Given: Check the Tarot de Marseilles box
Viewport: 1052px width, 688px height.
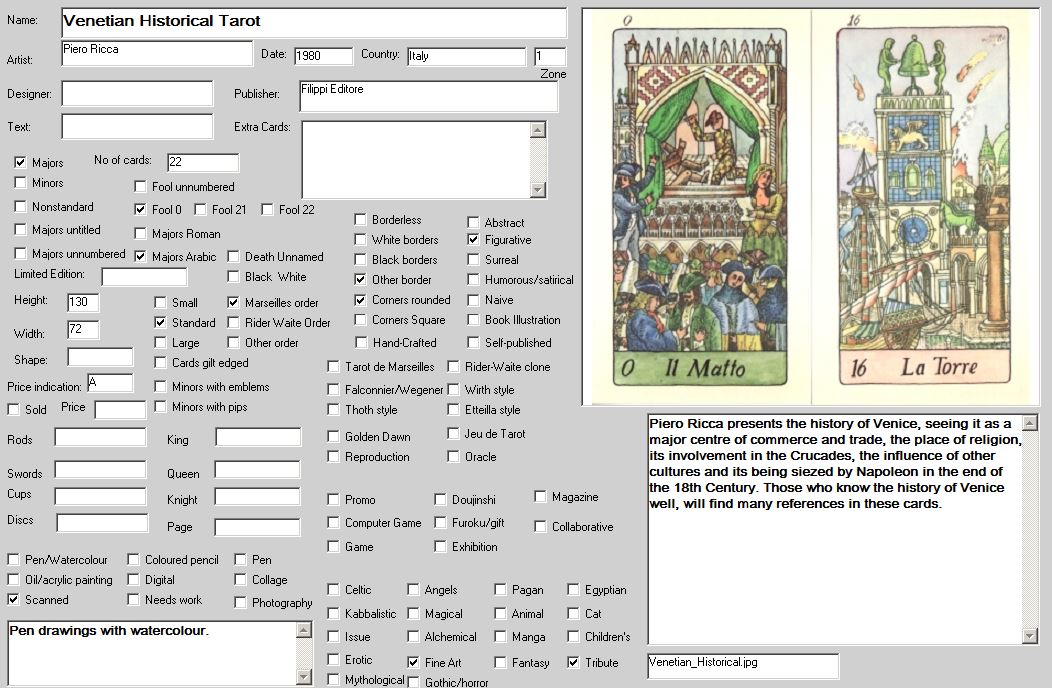Looking at the screenshot, I should pyautogui.click(x=334, y=367).
